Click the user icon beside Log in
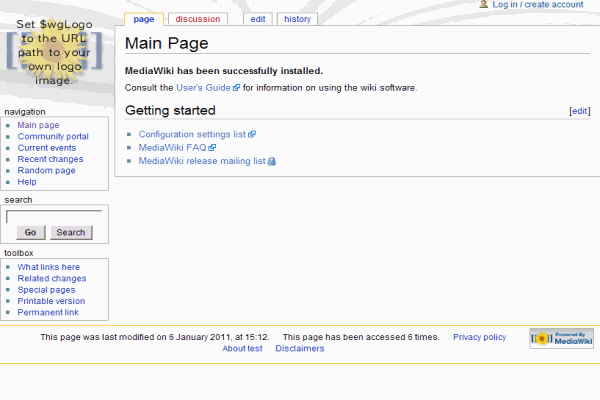This screenshot has width=600, height=400. click(x=484, y=5)
